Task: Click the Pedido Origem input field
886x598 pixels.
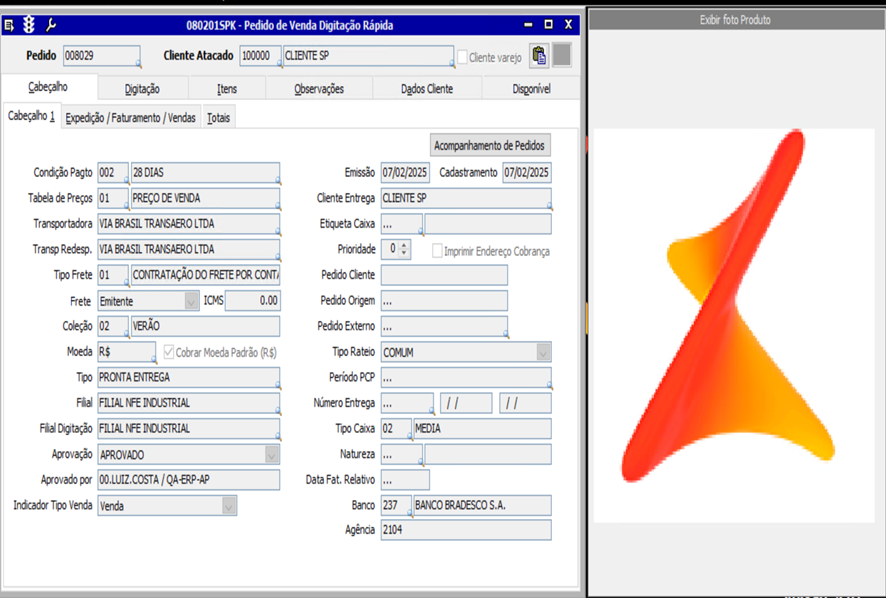Action: point(444,301)
